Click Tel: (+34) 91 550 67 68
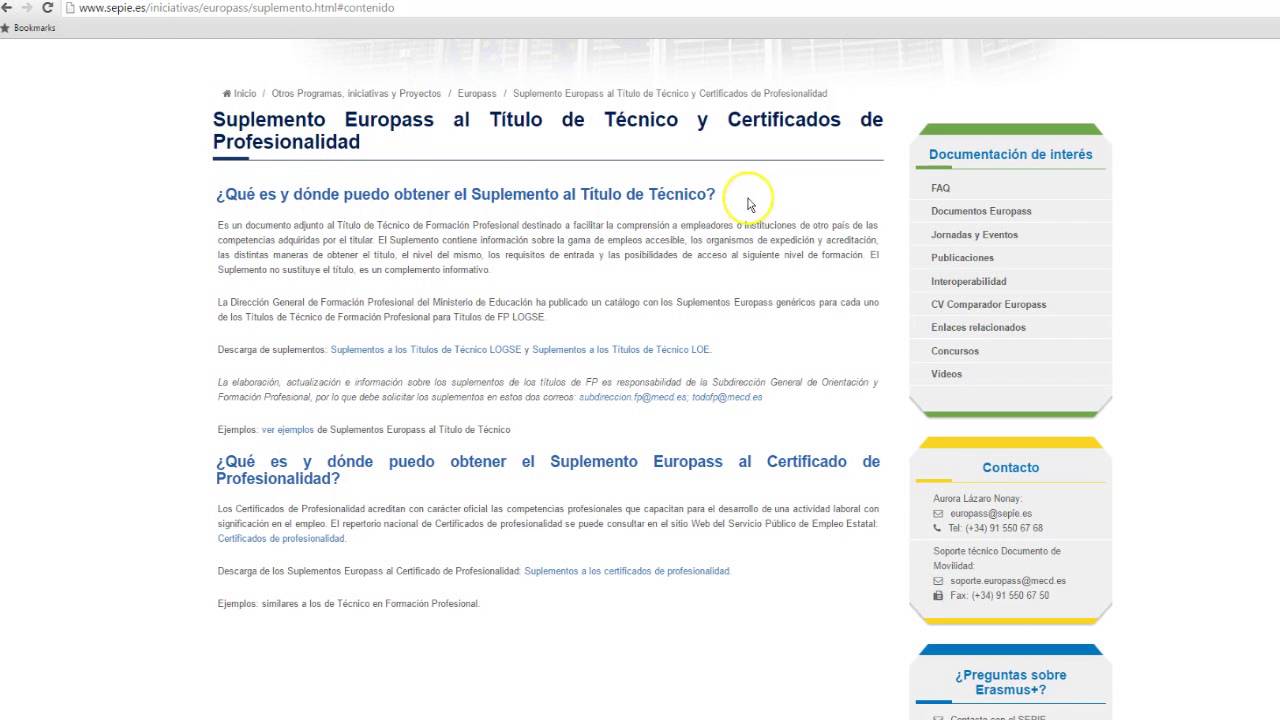Screen dimensions: 1280x720 coord(995,528)
